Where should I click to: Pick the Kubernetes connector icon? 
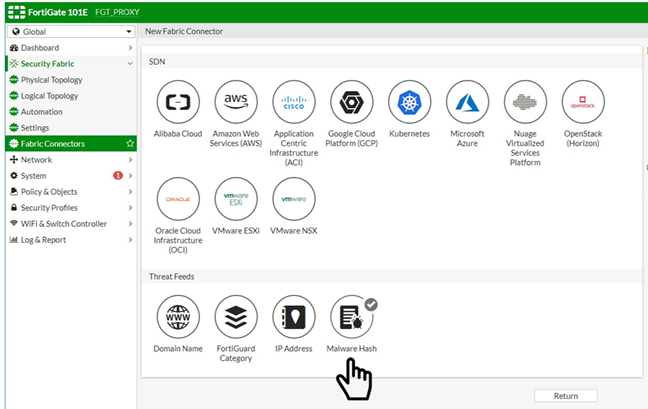coord(409,102)
